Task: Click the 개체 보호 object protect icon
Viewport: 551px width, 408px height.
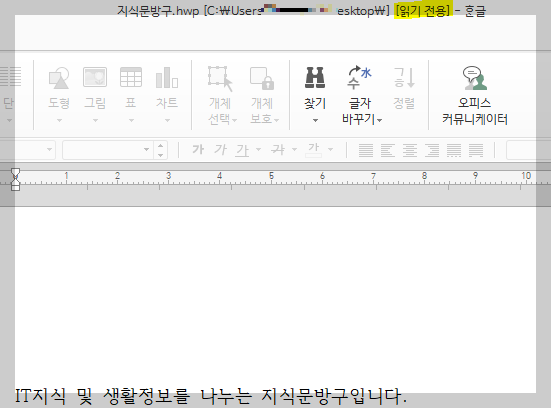Action: (262, 79)
